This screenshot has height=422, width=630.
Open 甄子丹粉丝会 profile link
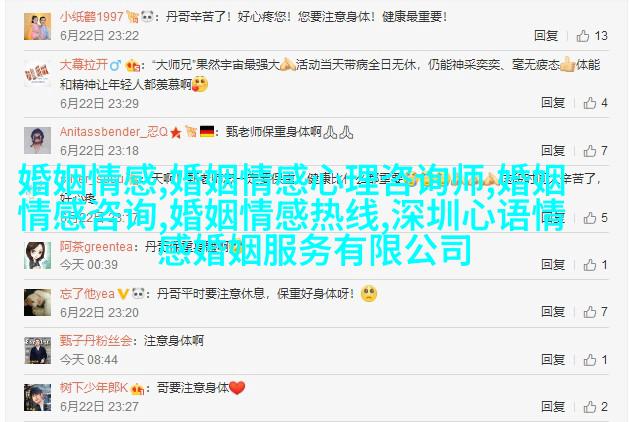(96, 341)
